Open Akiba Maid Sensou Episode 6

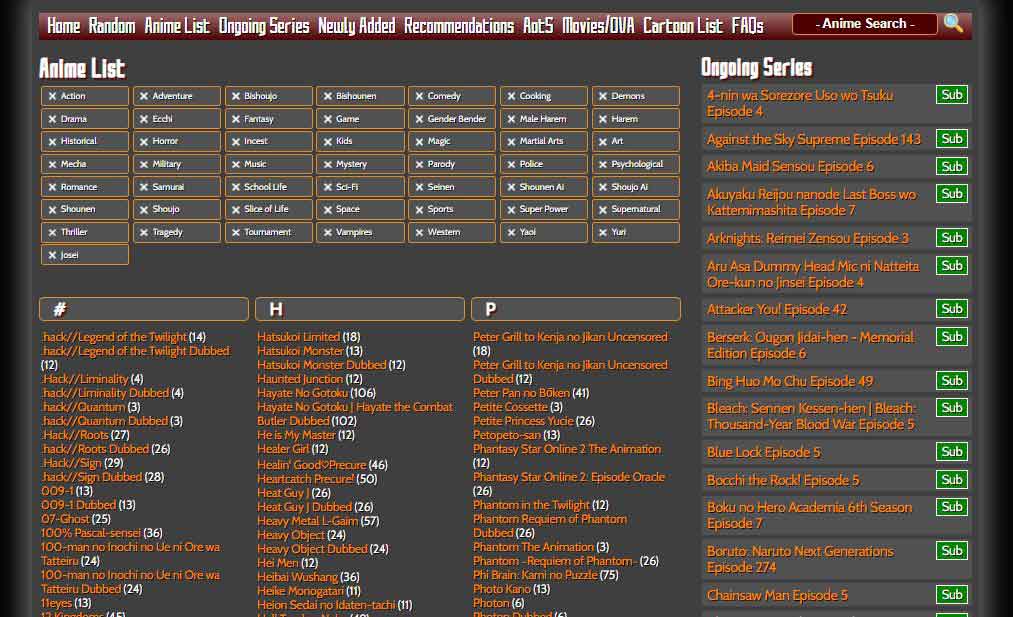(790, 166)
